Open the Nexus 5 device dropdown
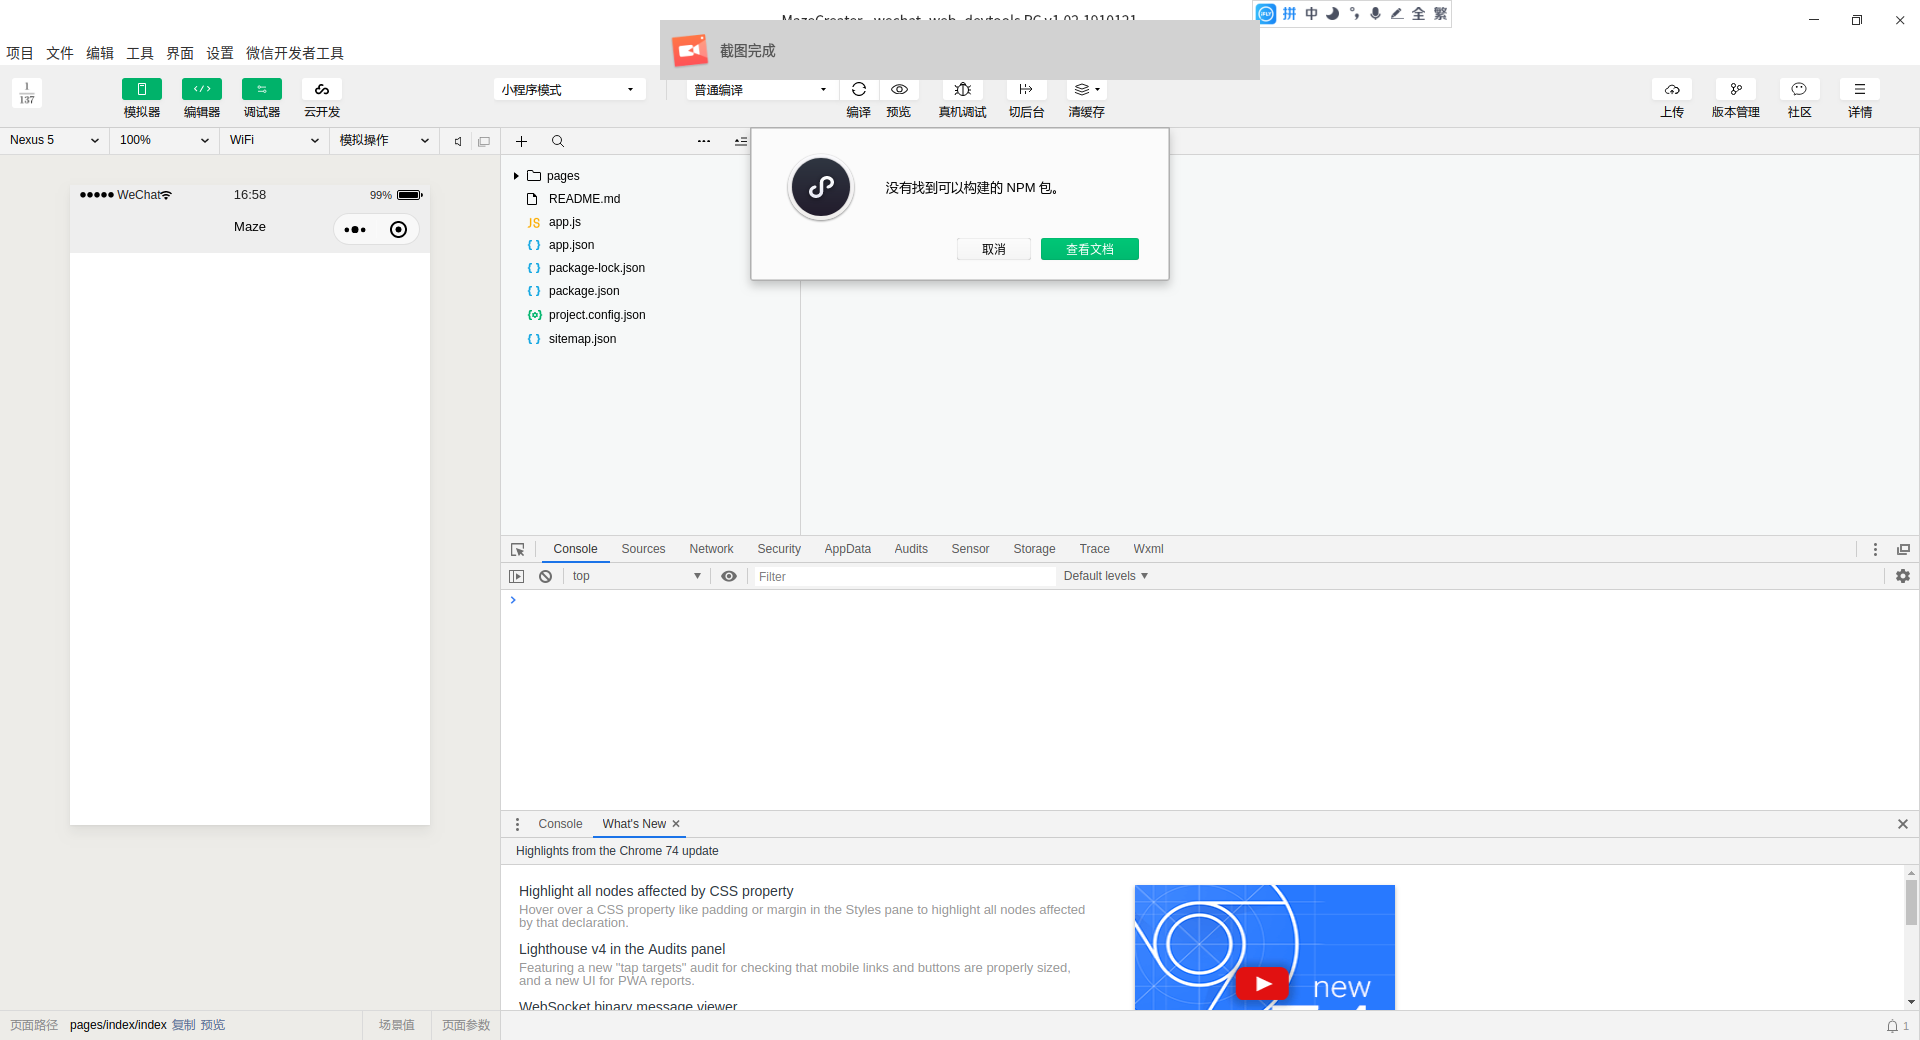 coord(55,140)
